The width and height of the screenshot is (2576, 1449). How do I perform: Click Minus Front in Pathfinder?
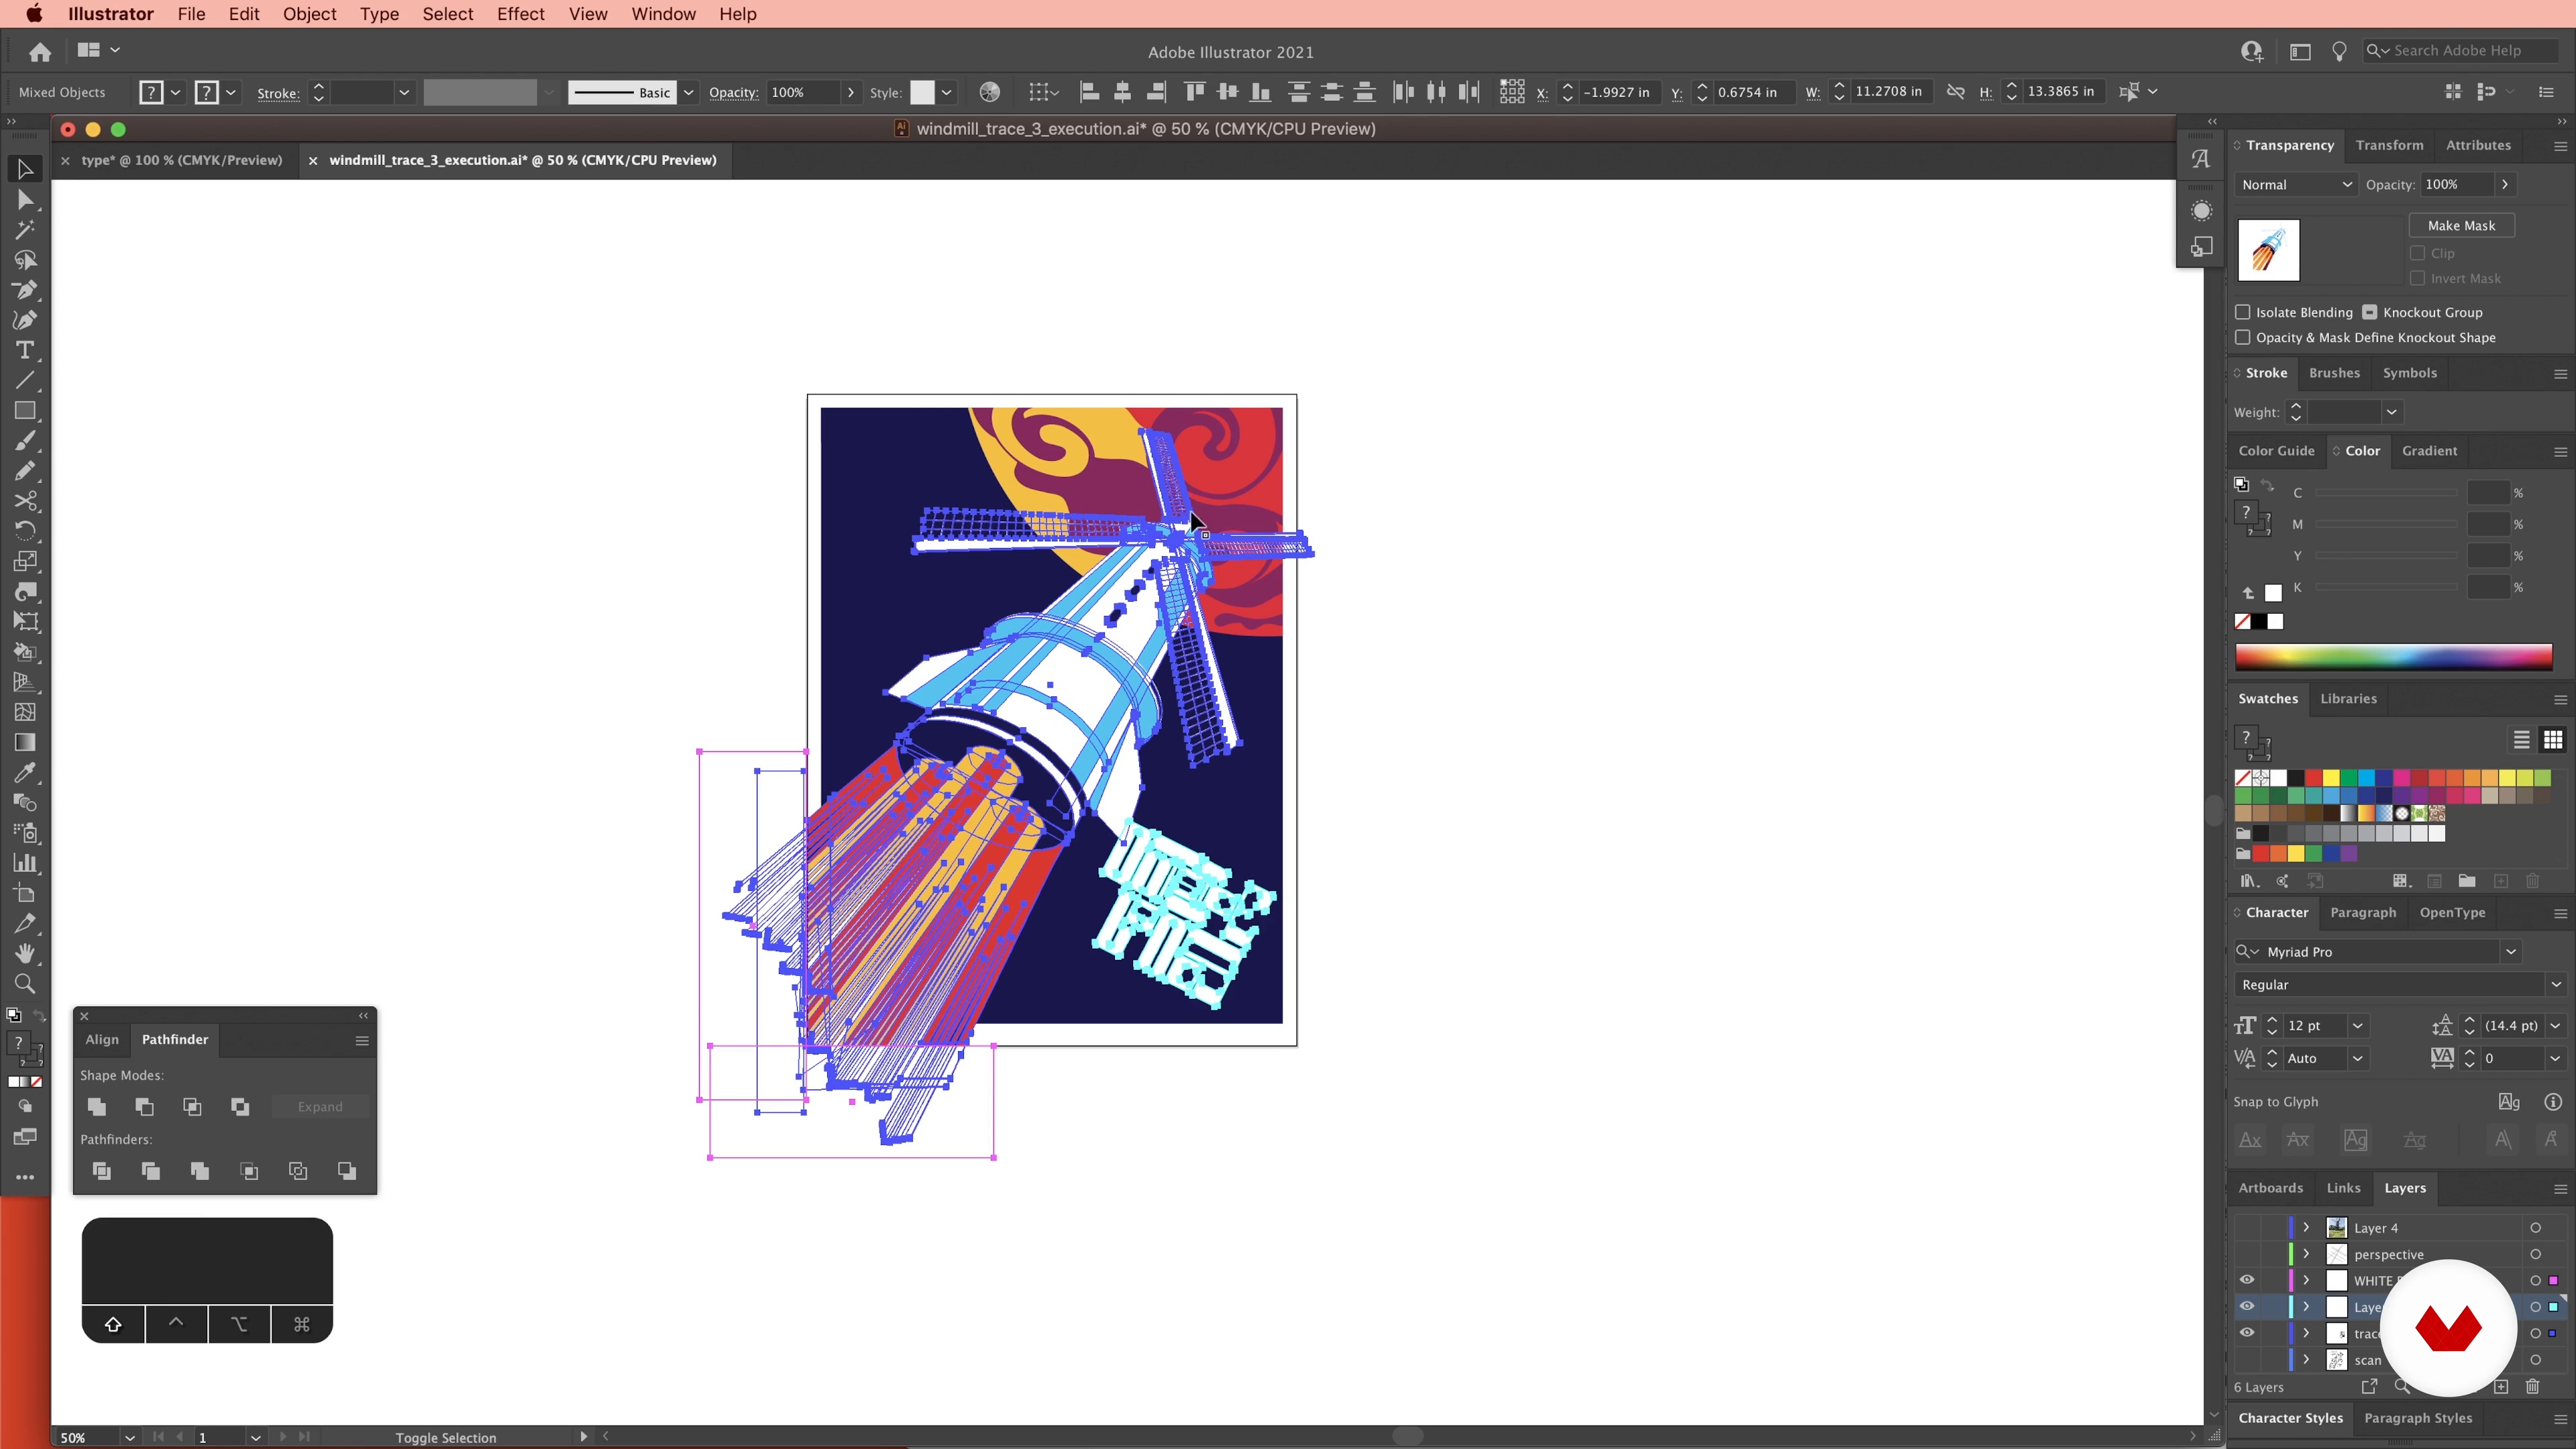click(144, 1106)
